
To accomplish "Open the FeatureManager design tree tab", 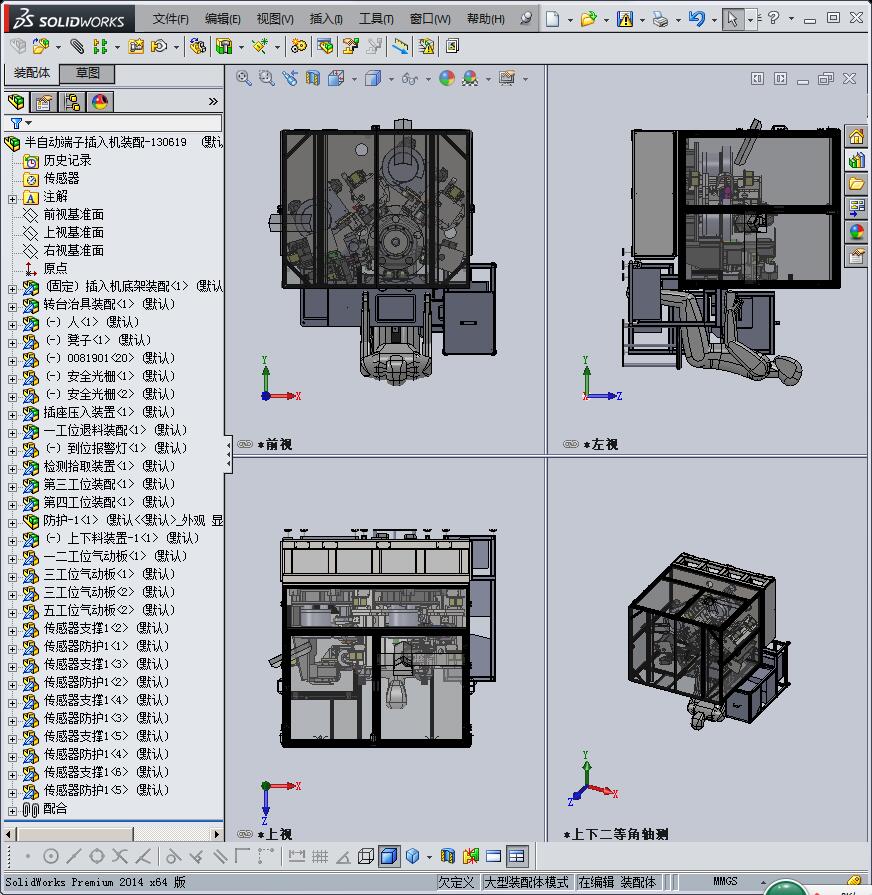I will click(16, 102).
